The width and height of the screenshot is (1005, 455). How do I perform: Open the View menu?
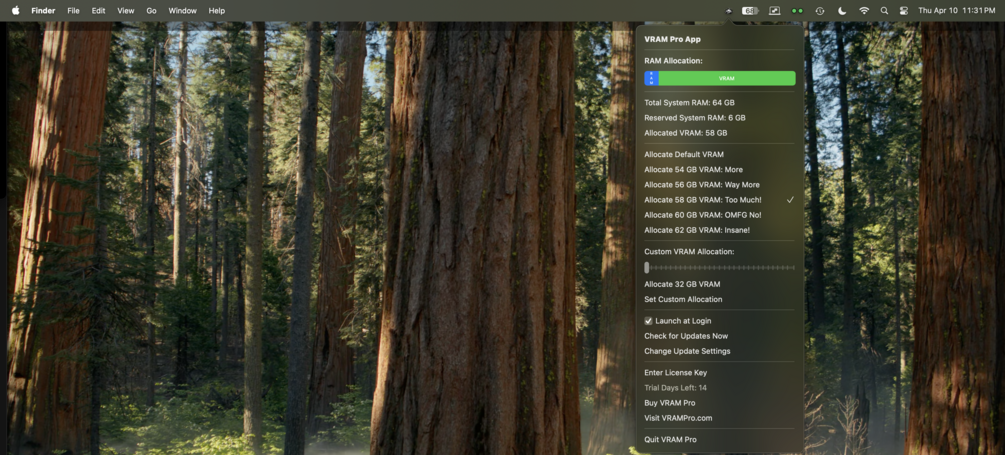click(x=126, y=11)
